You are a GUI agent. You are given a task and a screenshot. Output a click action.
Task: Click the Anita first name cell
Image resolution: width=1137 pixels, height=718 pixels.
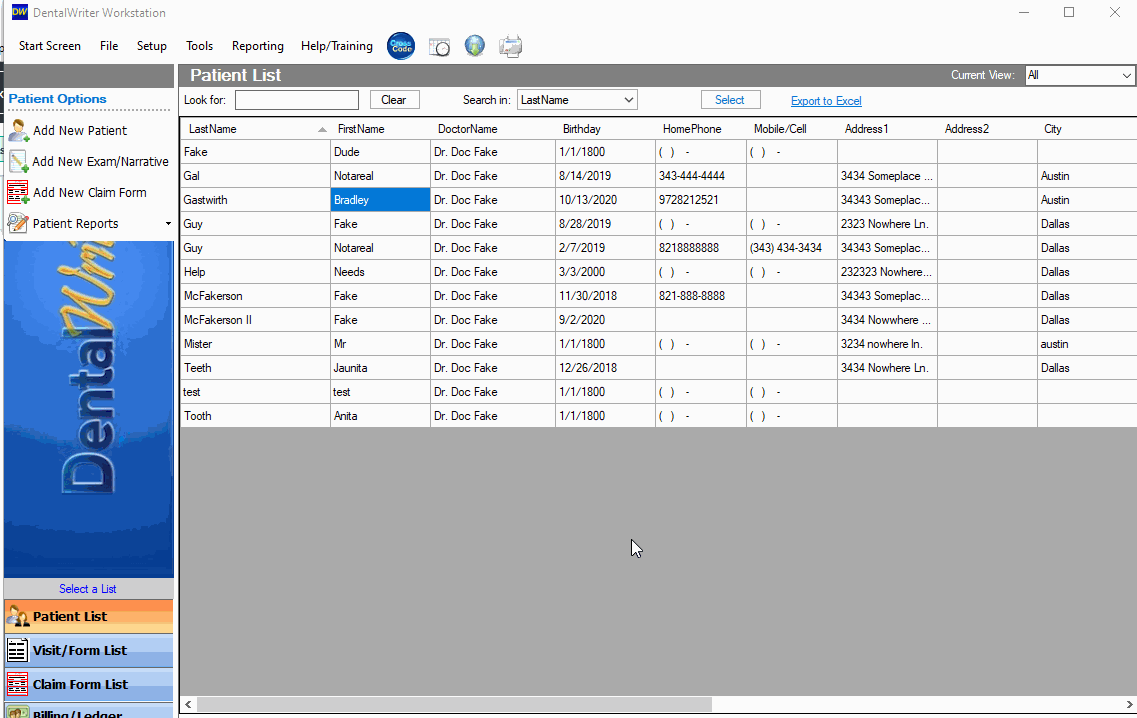[x=381, y=416]
